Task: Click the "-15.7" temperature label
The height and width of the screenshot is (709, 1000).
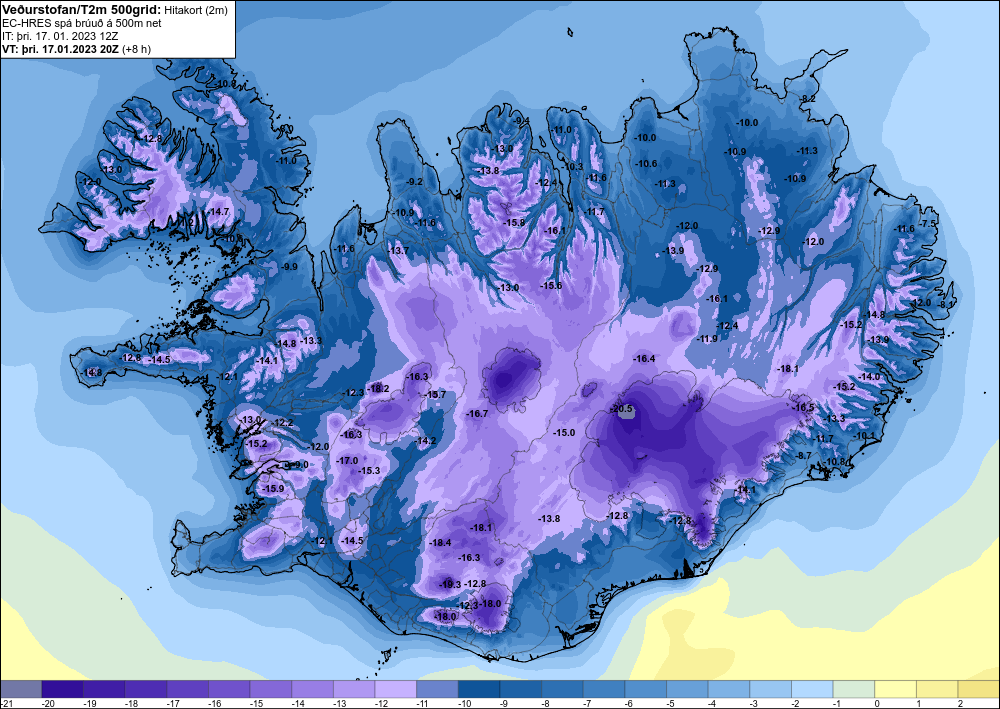Action: (436, 395)
